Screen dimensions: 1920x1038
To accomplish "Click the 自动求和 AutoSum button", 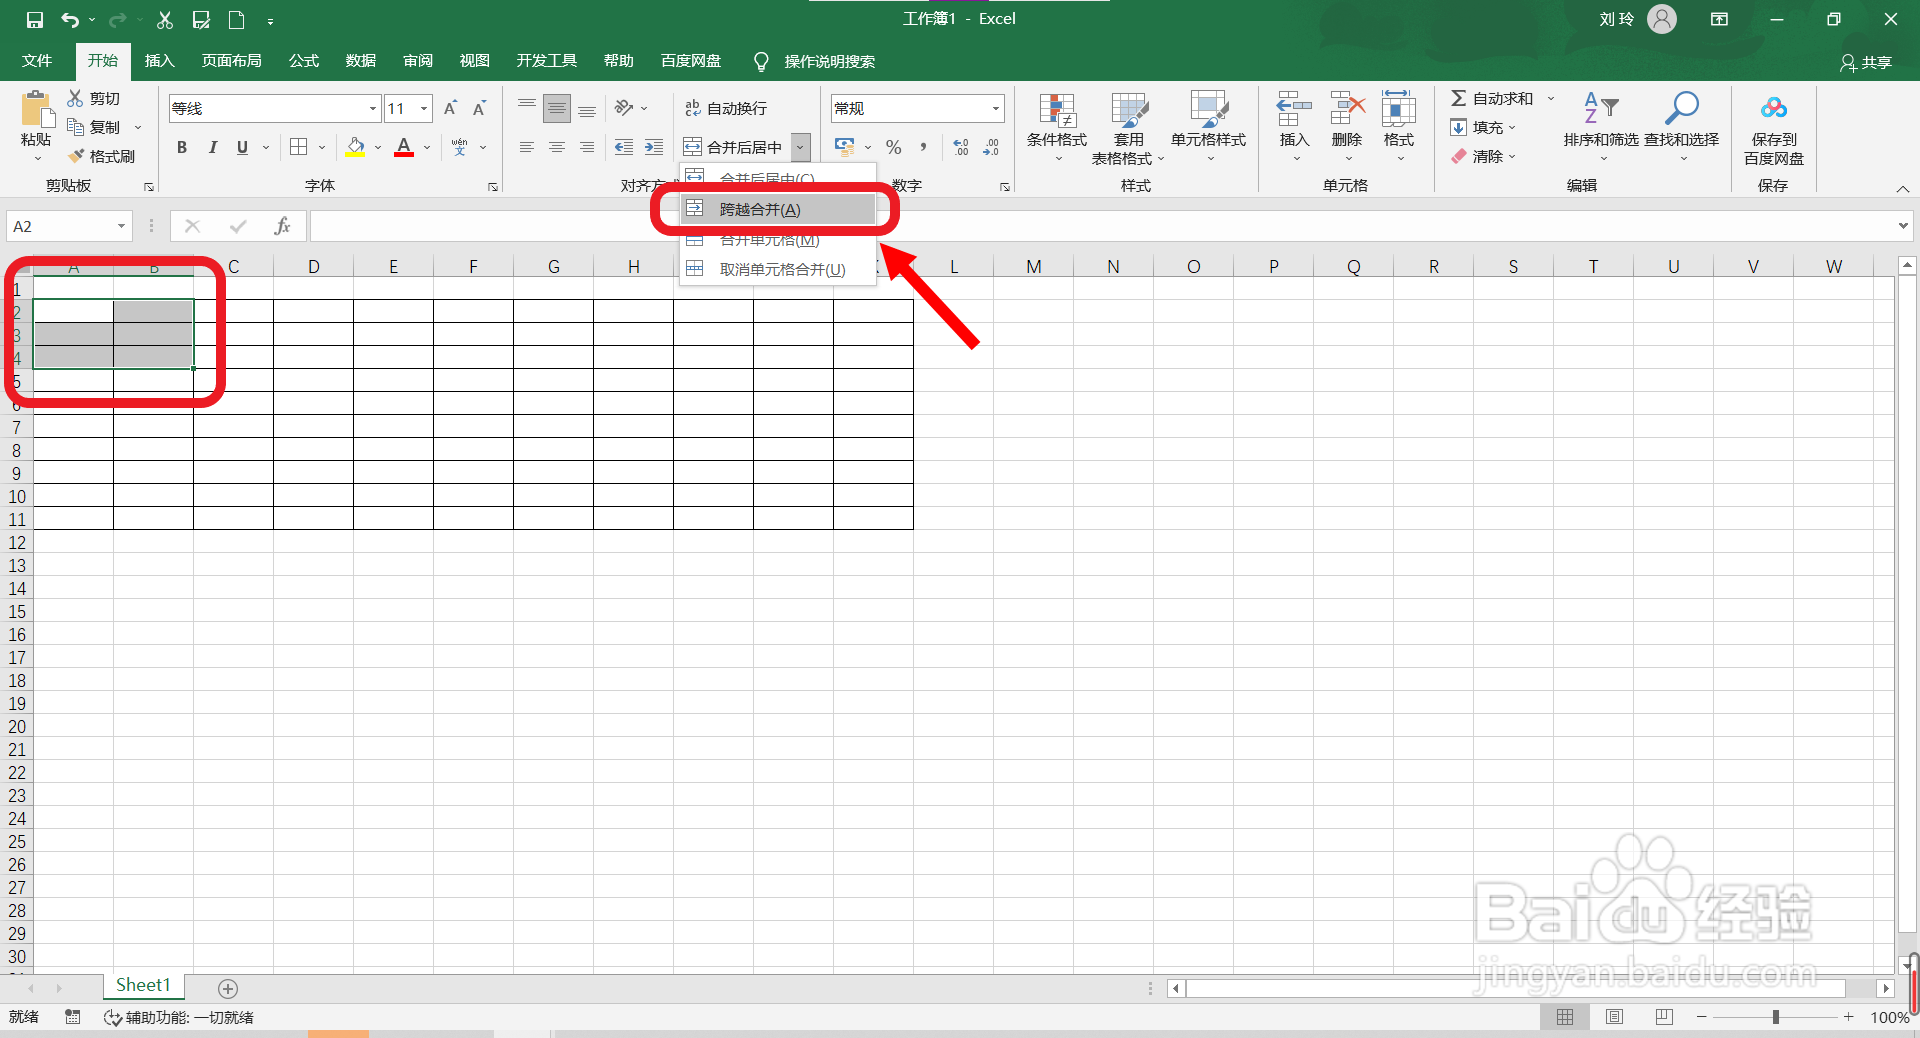I will click(1491, 98).
